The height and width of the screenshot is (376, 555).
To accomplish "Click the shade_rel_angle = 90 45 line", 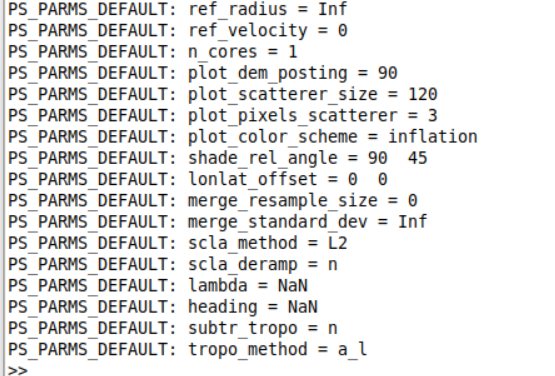I will coord(218,158).
